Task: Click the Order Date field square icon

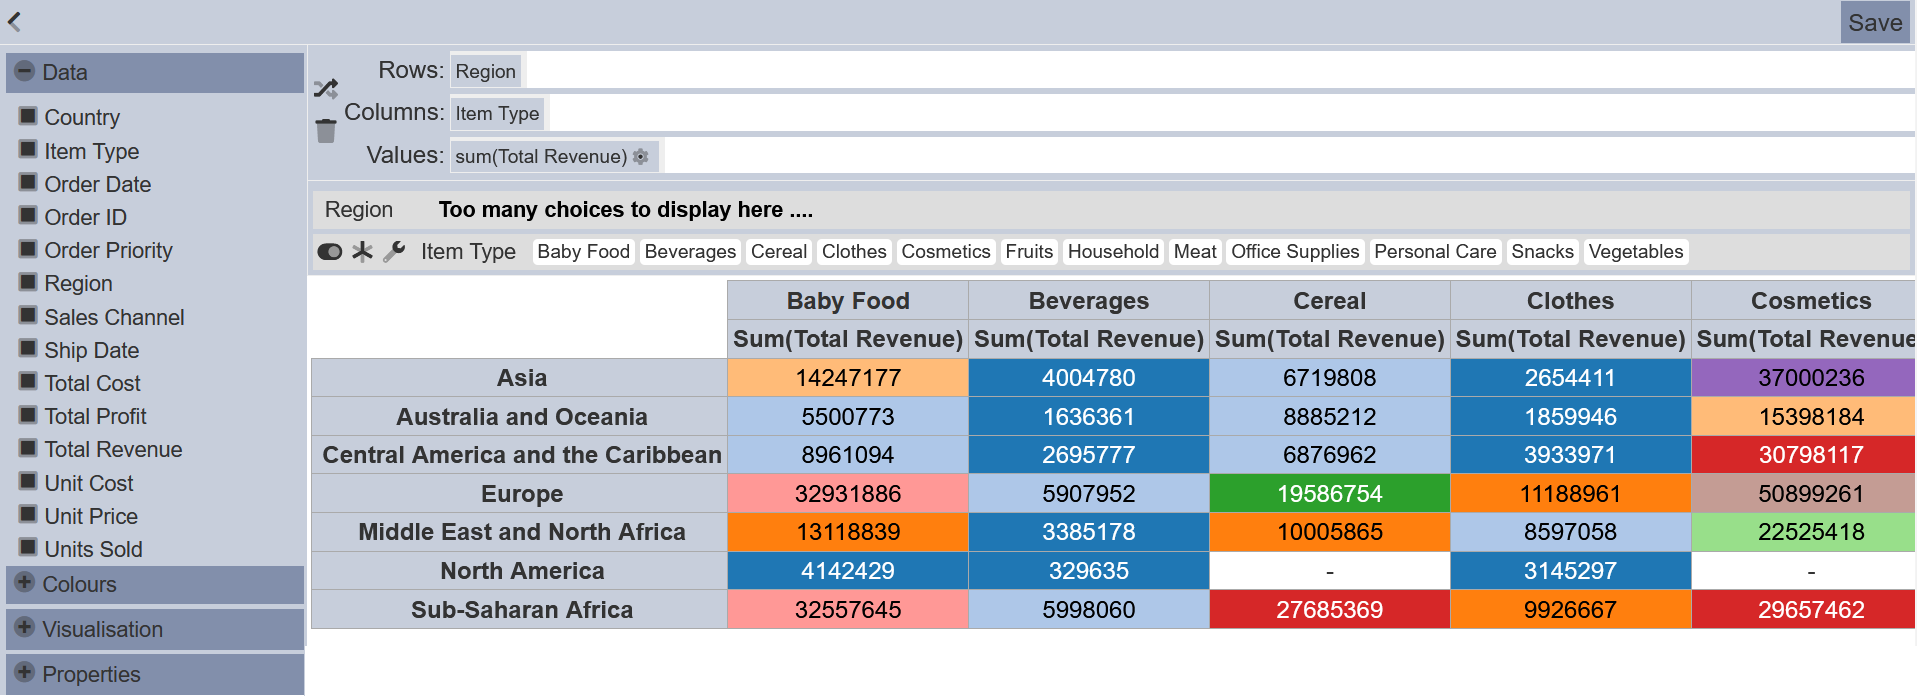Action: pos(28,183)
